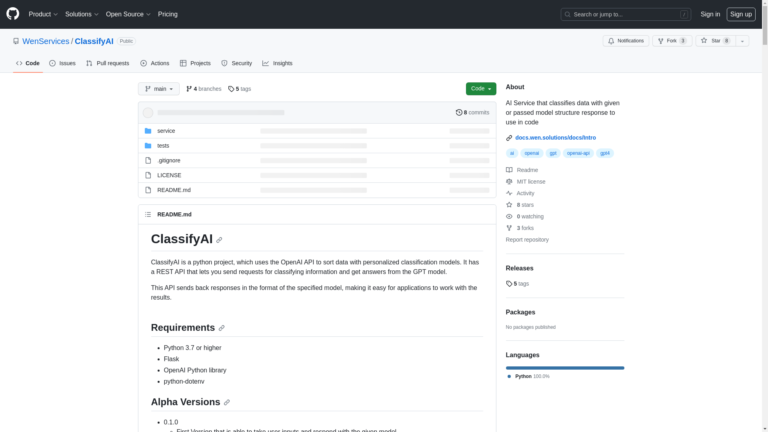Click the repository book icon beside WenServices
Screen dimensions: 768x432
coord(16,41)
